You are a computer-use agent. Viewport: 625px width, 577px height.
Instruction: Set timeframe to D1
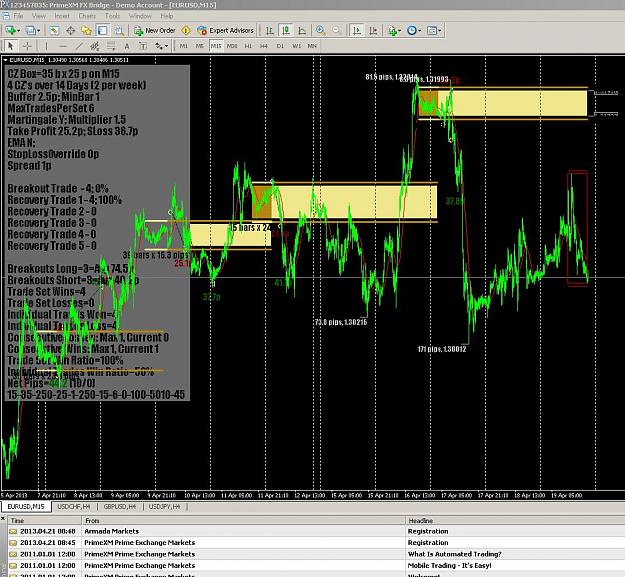click(x=280, y=46)
